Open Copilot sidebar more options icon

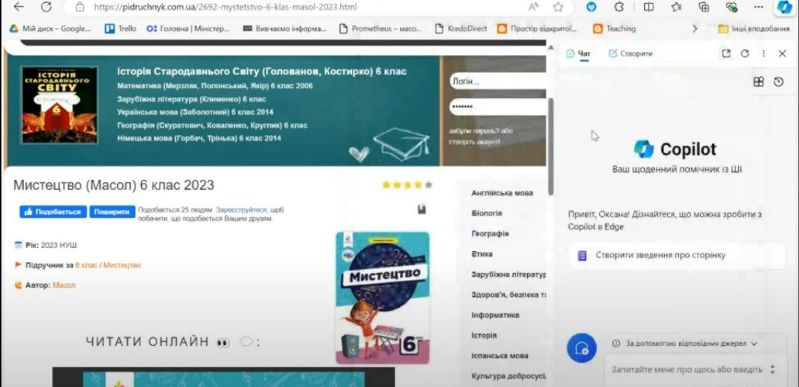[x=763, y=53]
